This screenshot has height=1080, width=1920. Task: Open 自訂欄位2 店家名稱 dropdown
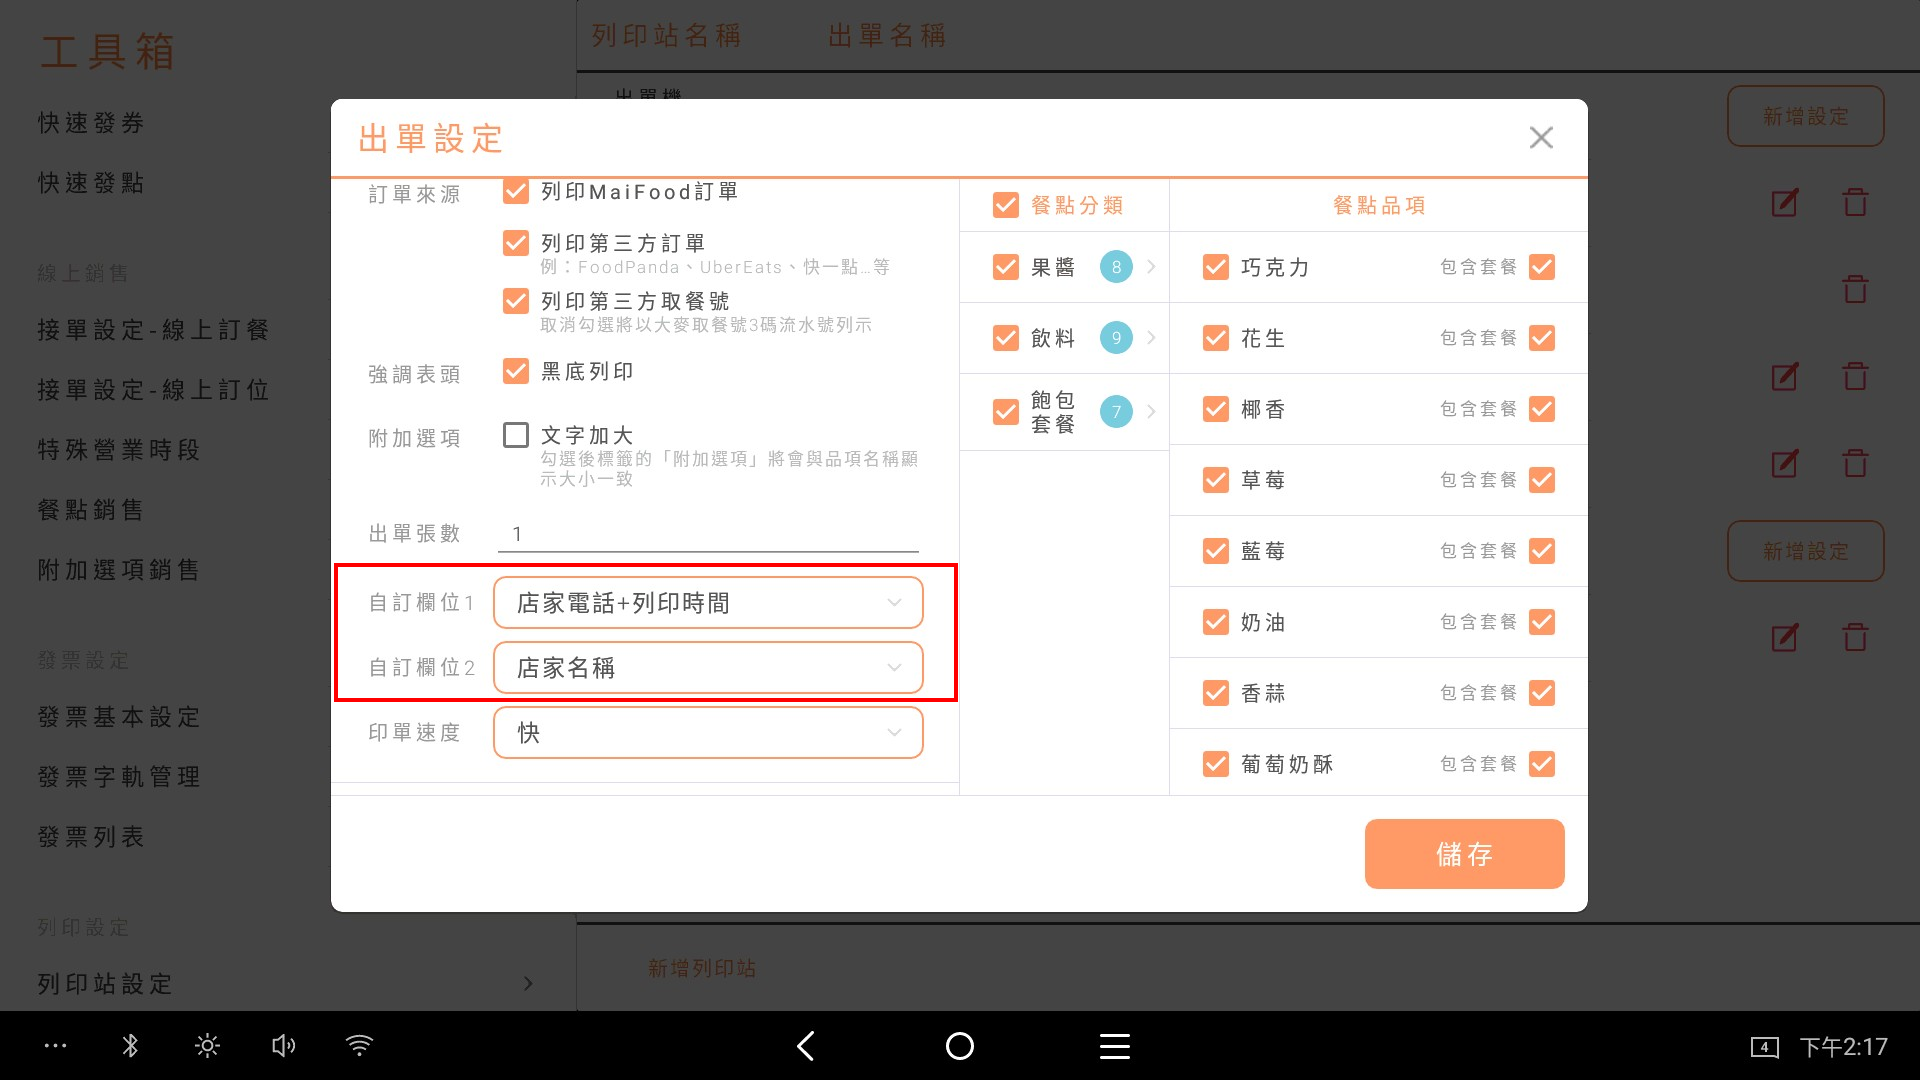707,668
